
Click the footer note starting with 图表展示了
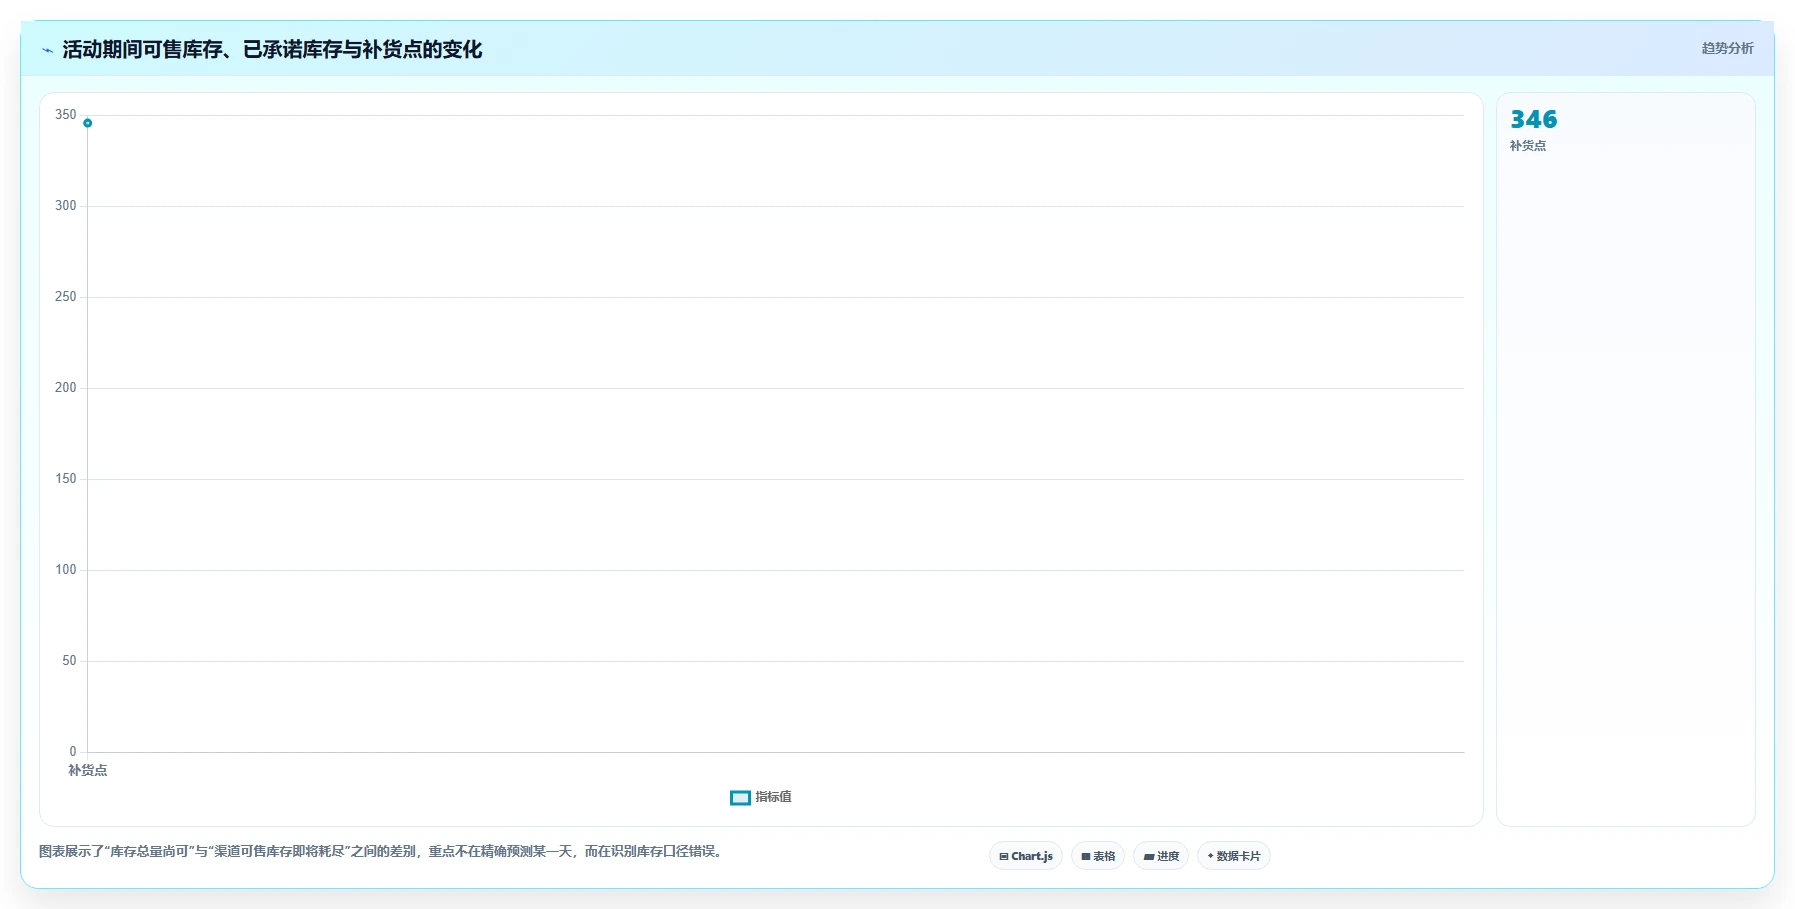pyautogui.click(x=381, y=852)
